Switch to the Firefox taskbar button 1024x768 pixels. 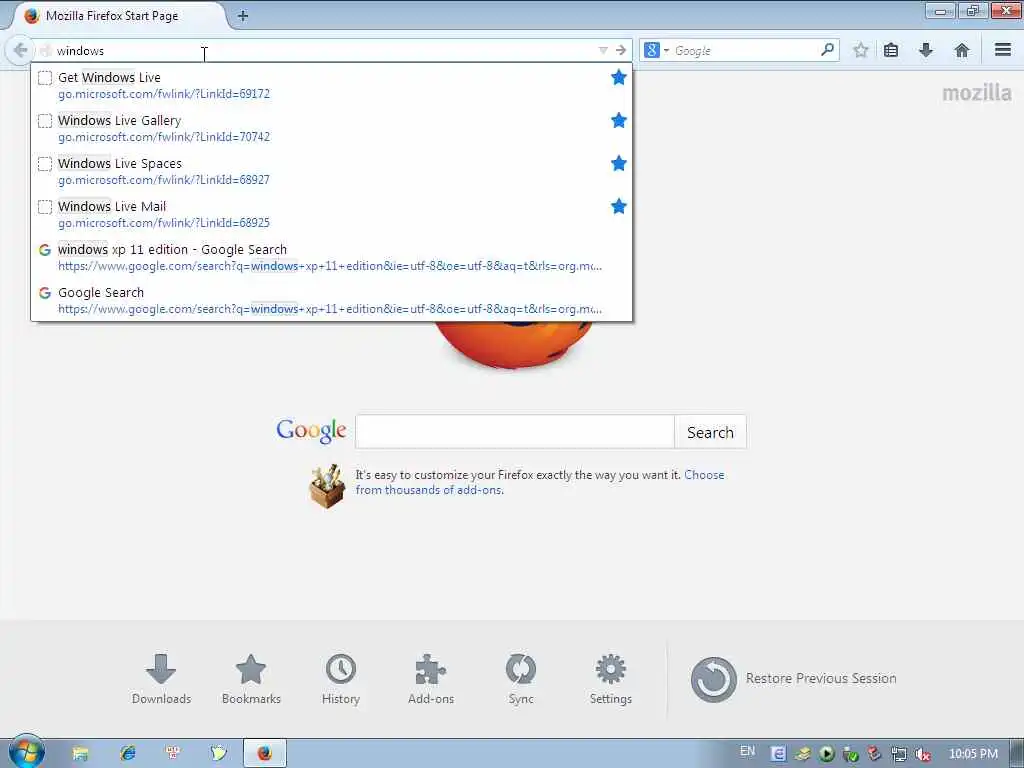(x=264, y=753)
